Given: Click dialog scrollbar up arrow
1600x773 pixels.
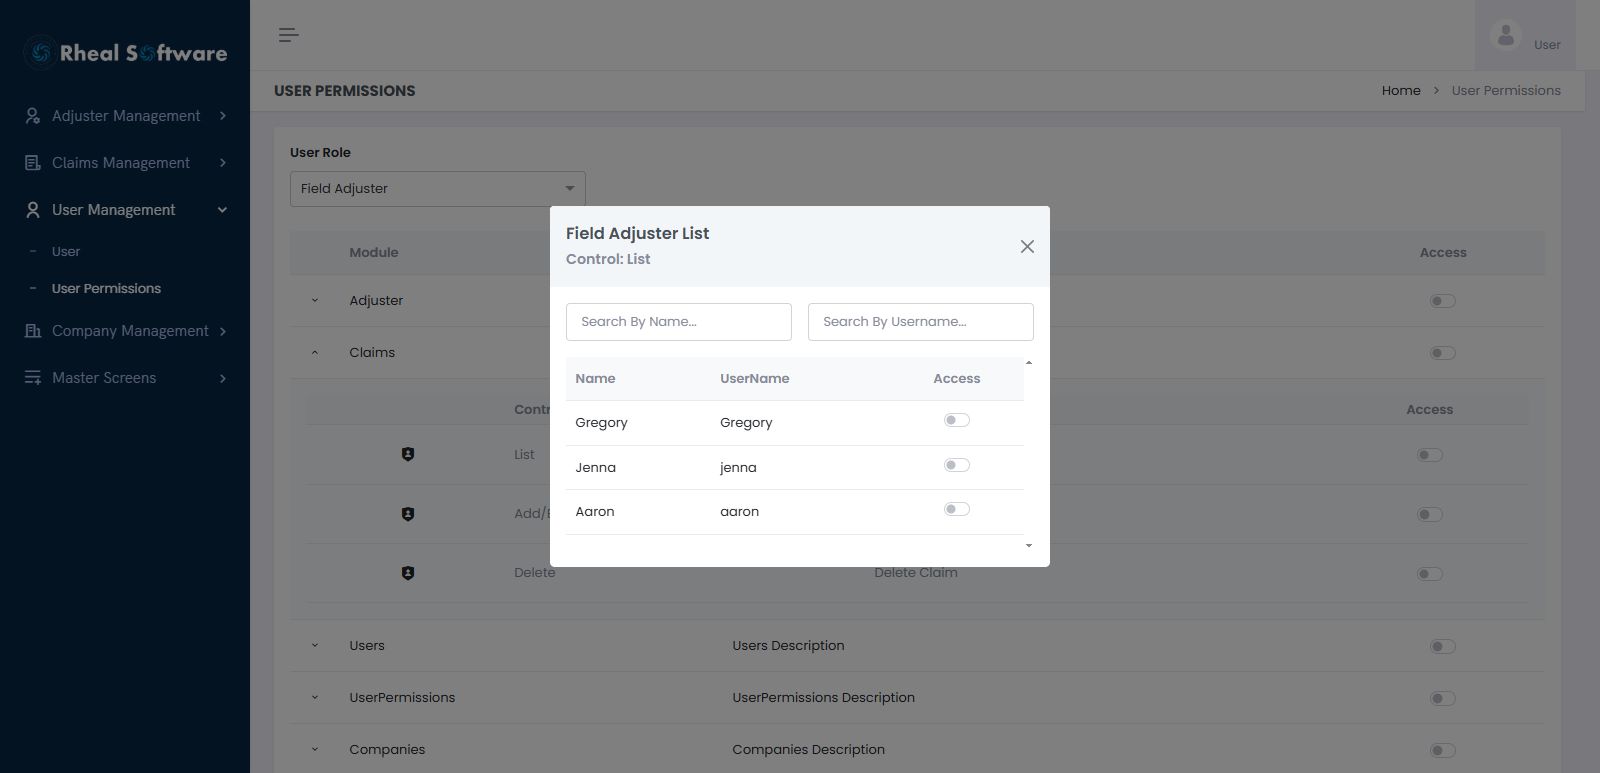Looking at the screenshot, I should [x=1029, y=363].
